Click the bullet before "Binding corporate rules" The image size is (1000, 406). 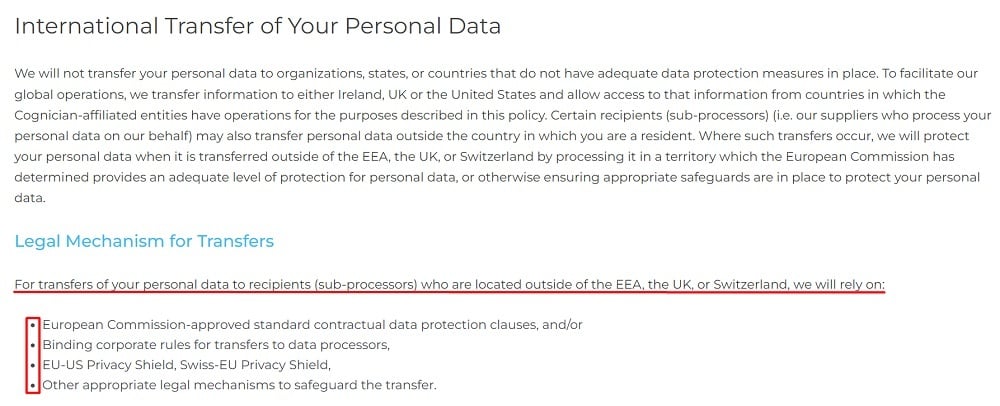pyautogui.click(x=33, y=345)
